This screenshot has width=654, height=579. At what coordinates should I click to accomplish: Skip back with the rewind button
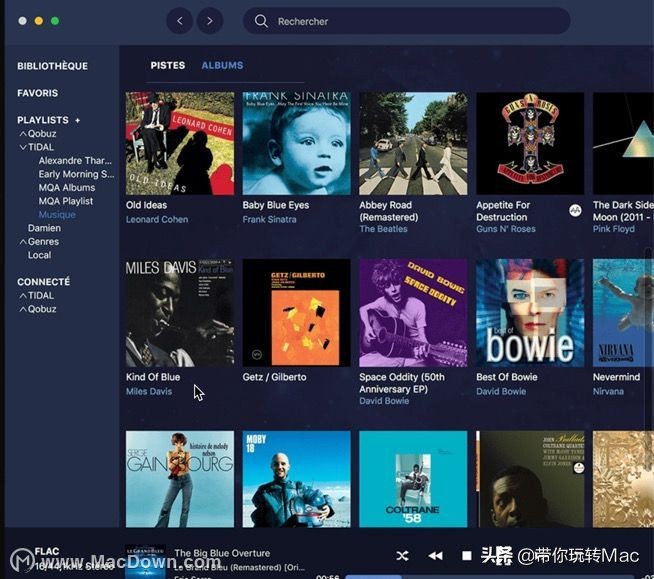(435, 556)
